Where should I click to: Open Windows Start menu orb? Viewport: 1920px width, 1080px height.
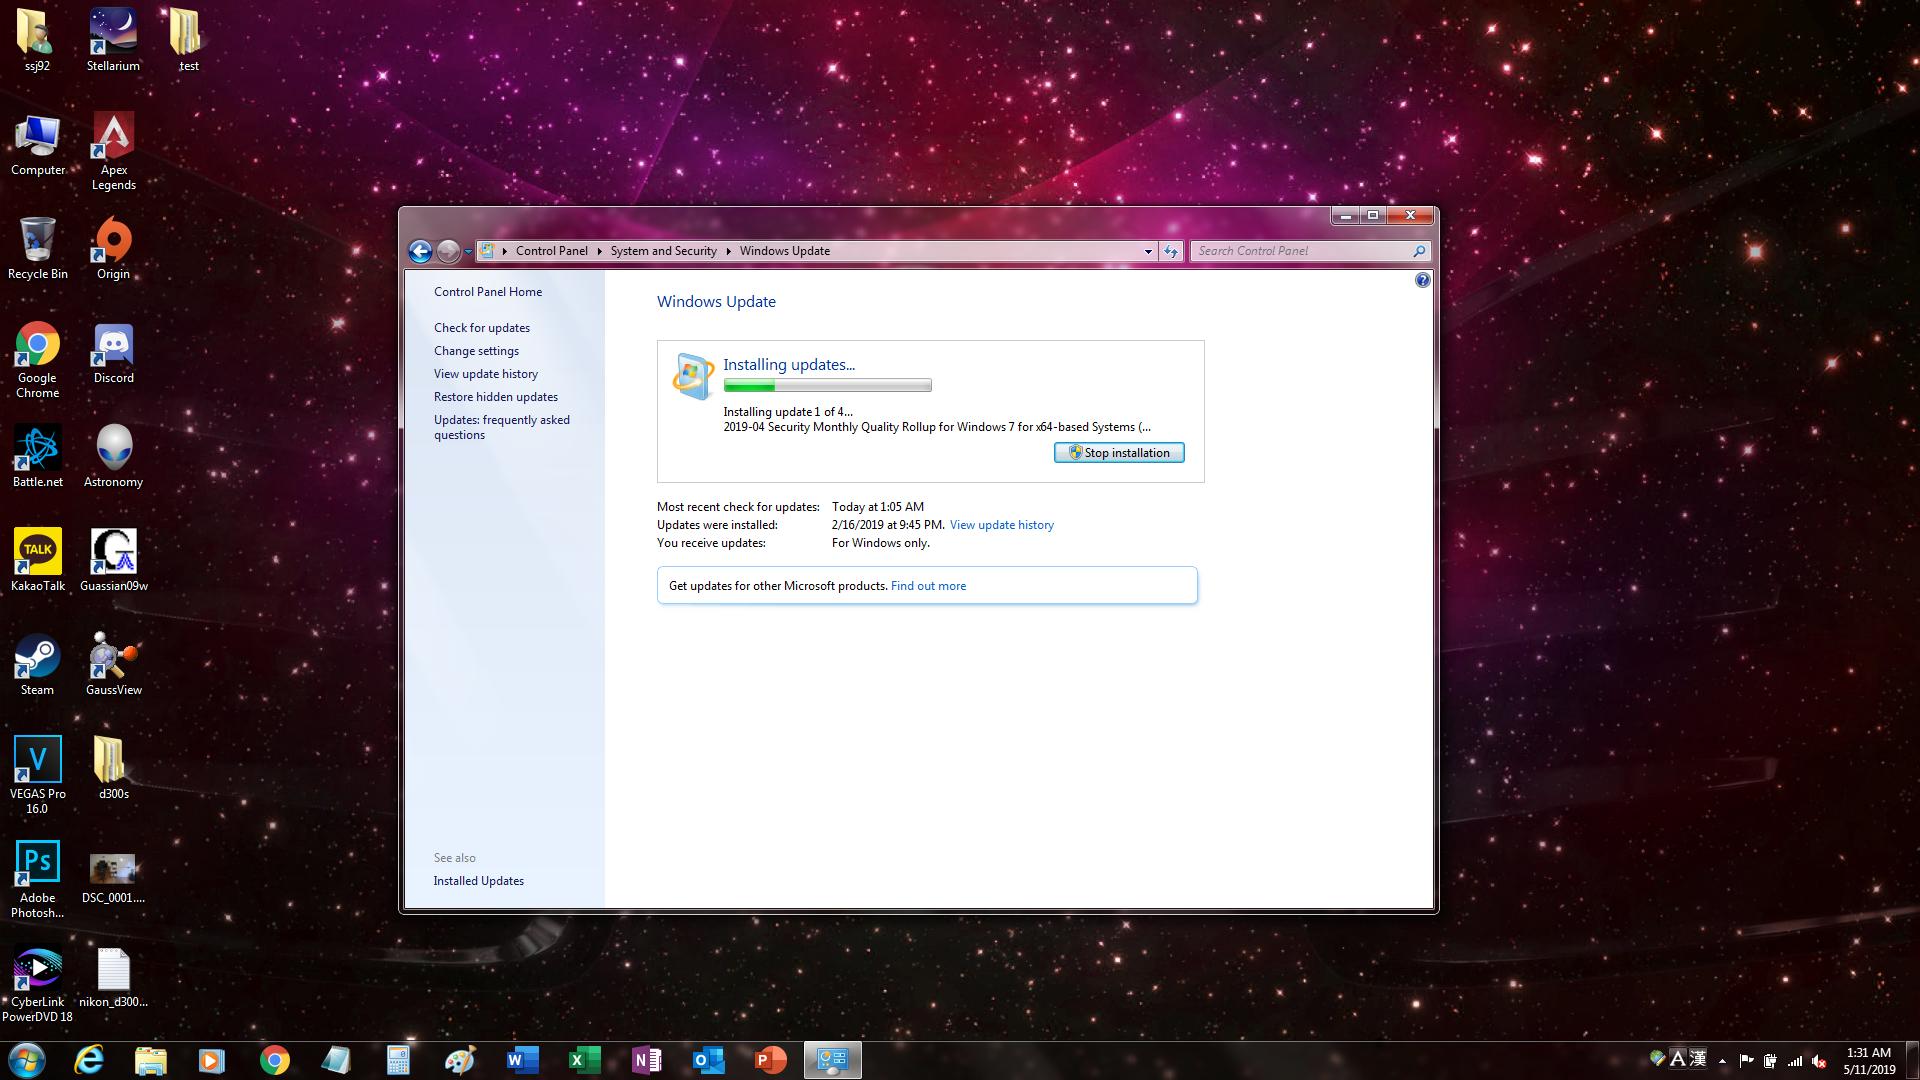[x=27, y=1060]
